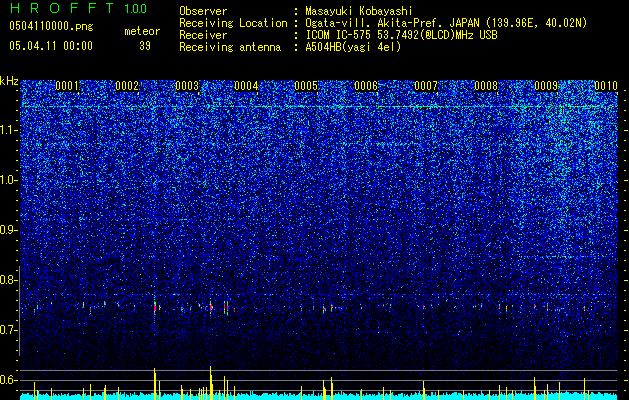The width and height of the screenshot is (629, 400).
Task: Click the 0.6 kHz axis tick label
Action: coord(9,380)
